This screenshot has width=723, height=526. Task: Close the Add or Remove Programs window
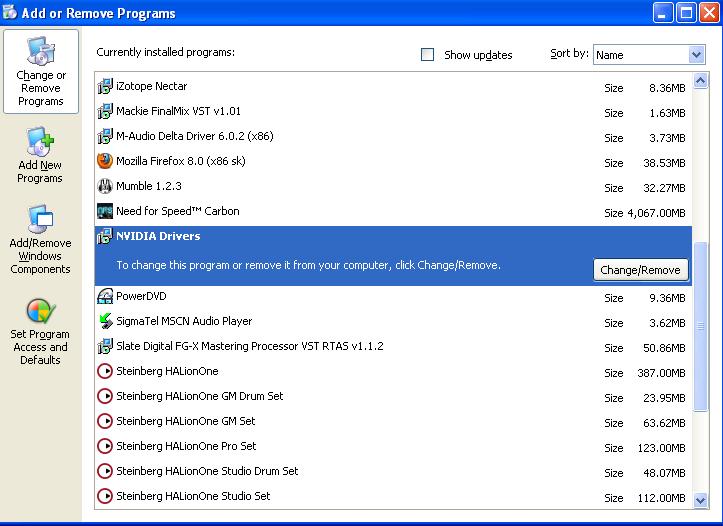(x=710, y=12)
